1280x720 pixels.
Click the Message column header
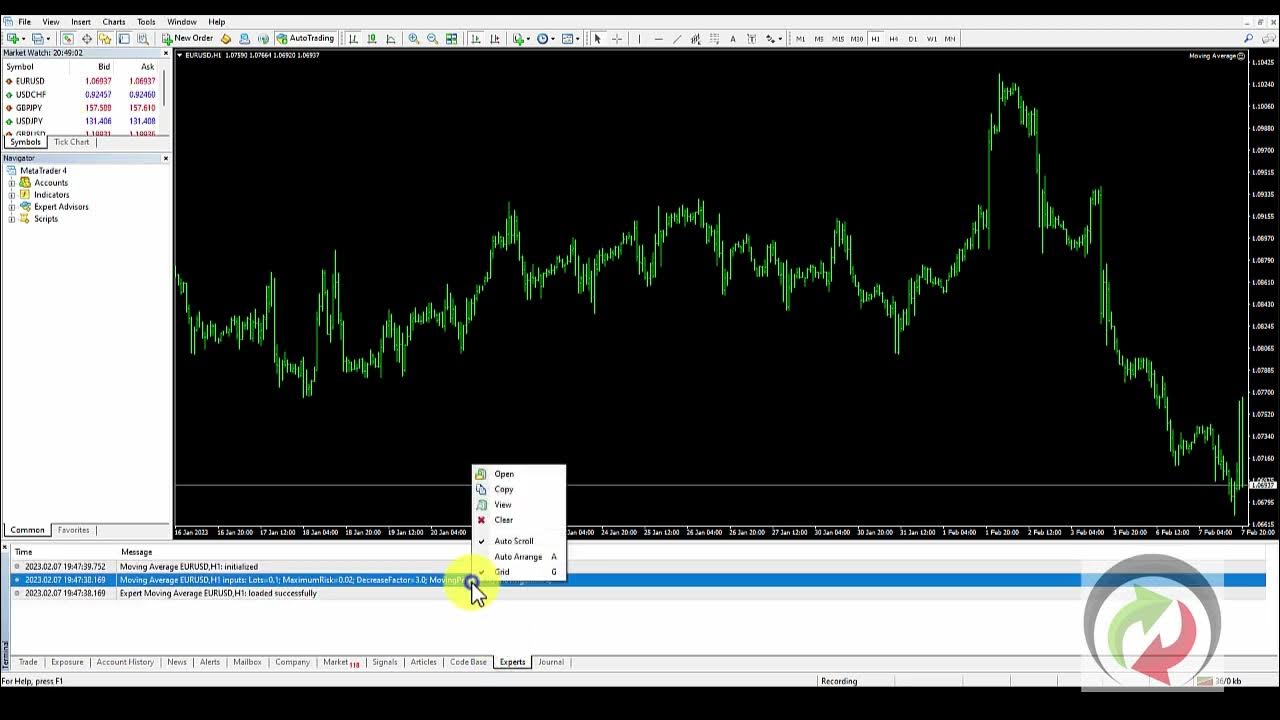pos(136,552)
